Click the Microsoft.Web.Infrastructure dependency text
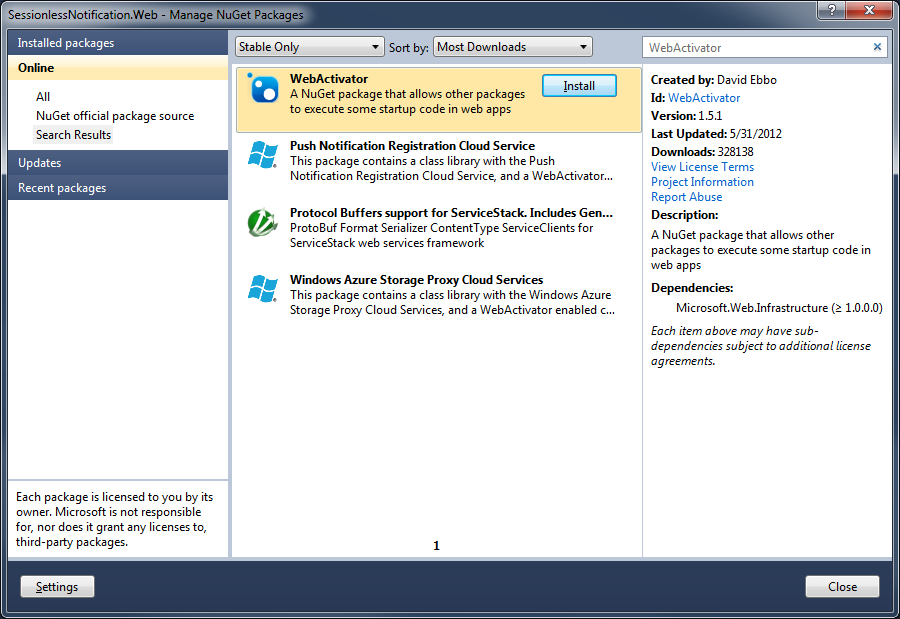This screenshot has height=619, width=900. click(x=779, y=308)
